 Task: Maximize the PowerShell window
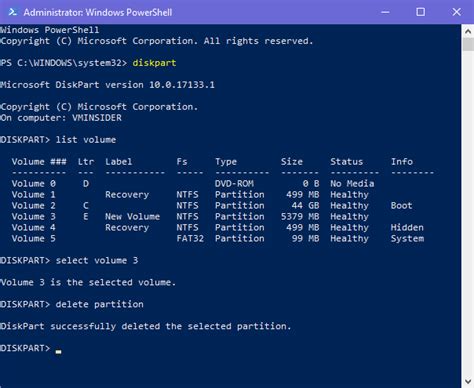pos(421,12)
